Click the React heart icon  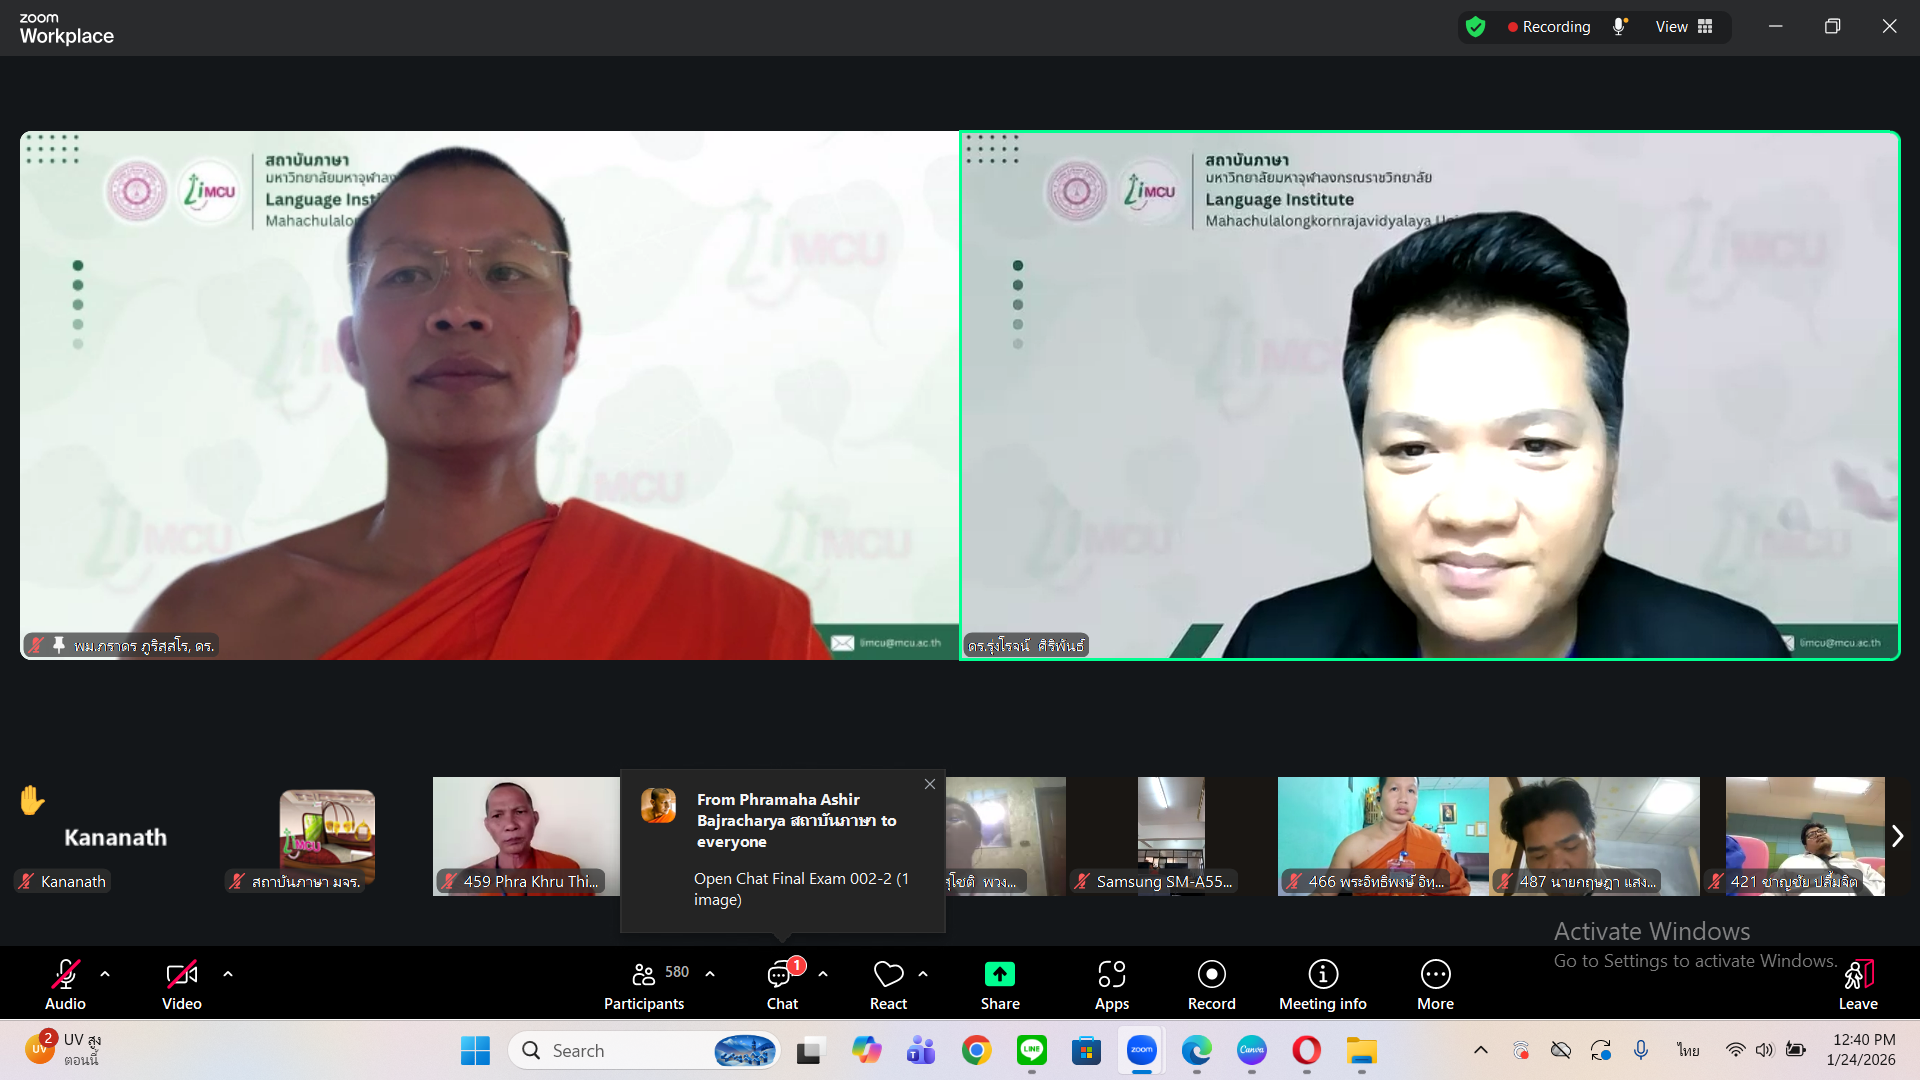(x=888, y=974)
